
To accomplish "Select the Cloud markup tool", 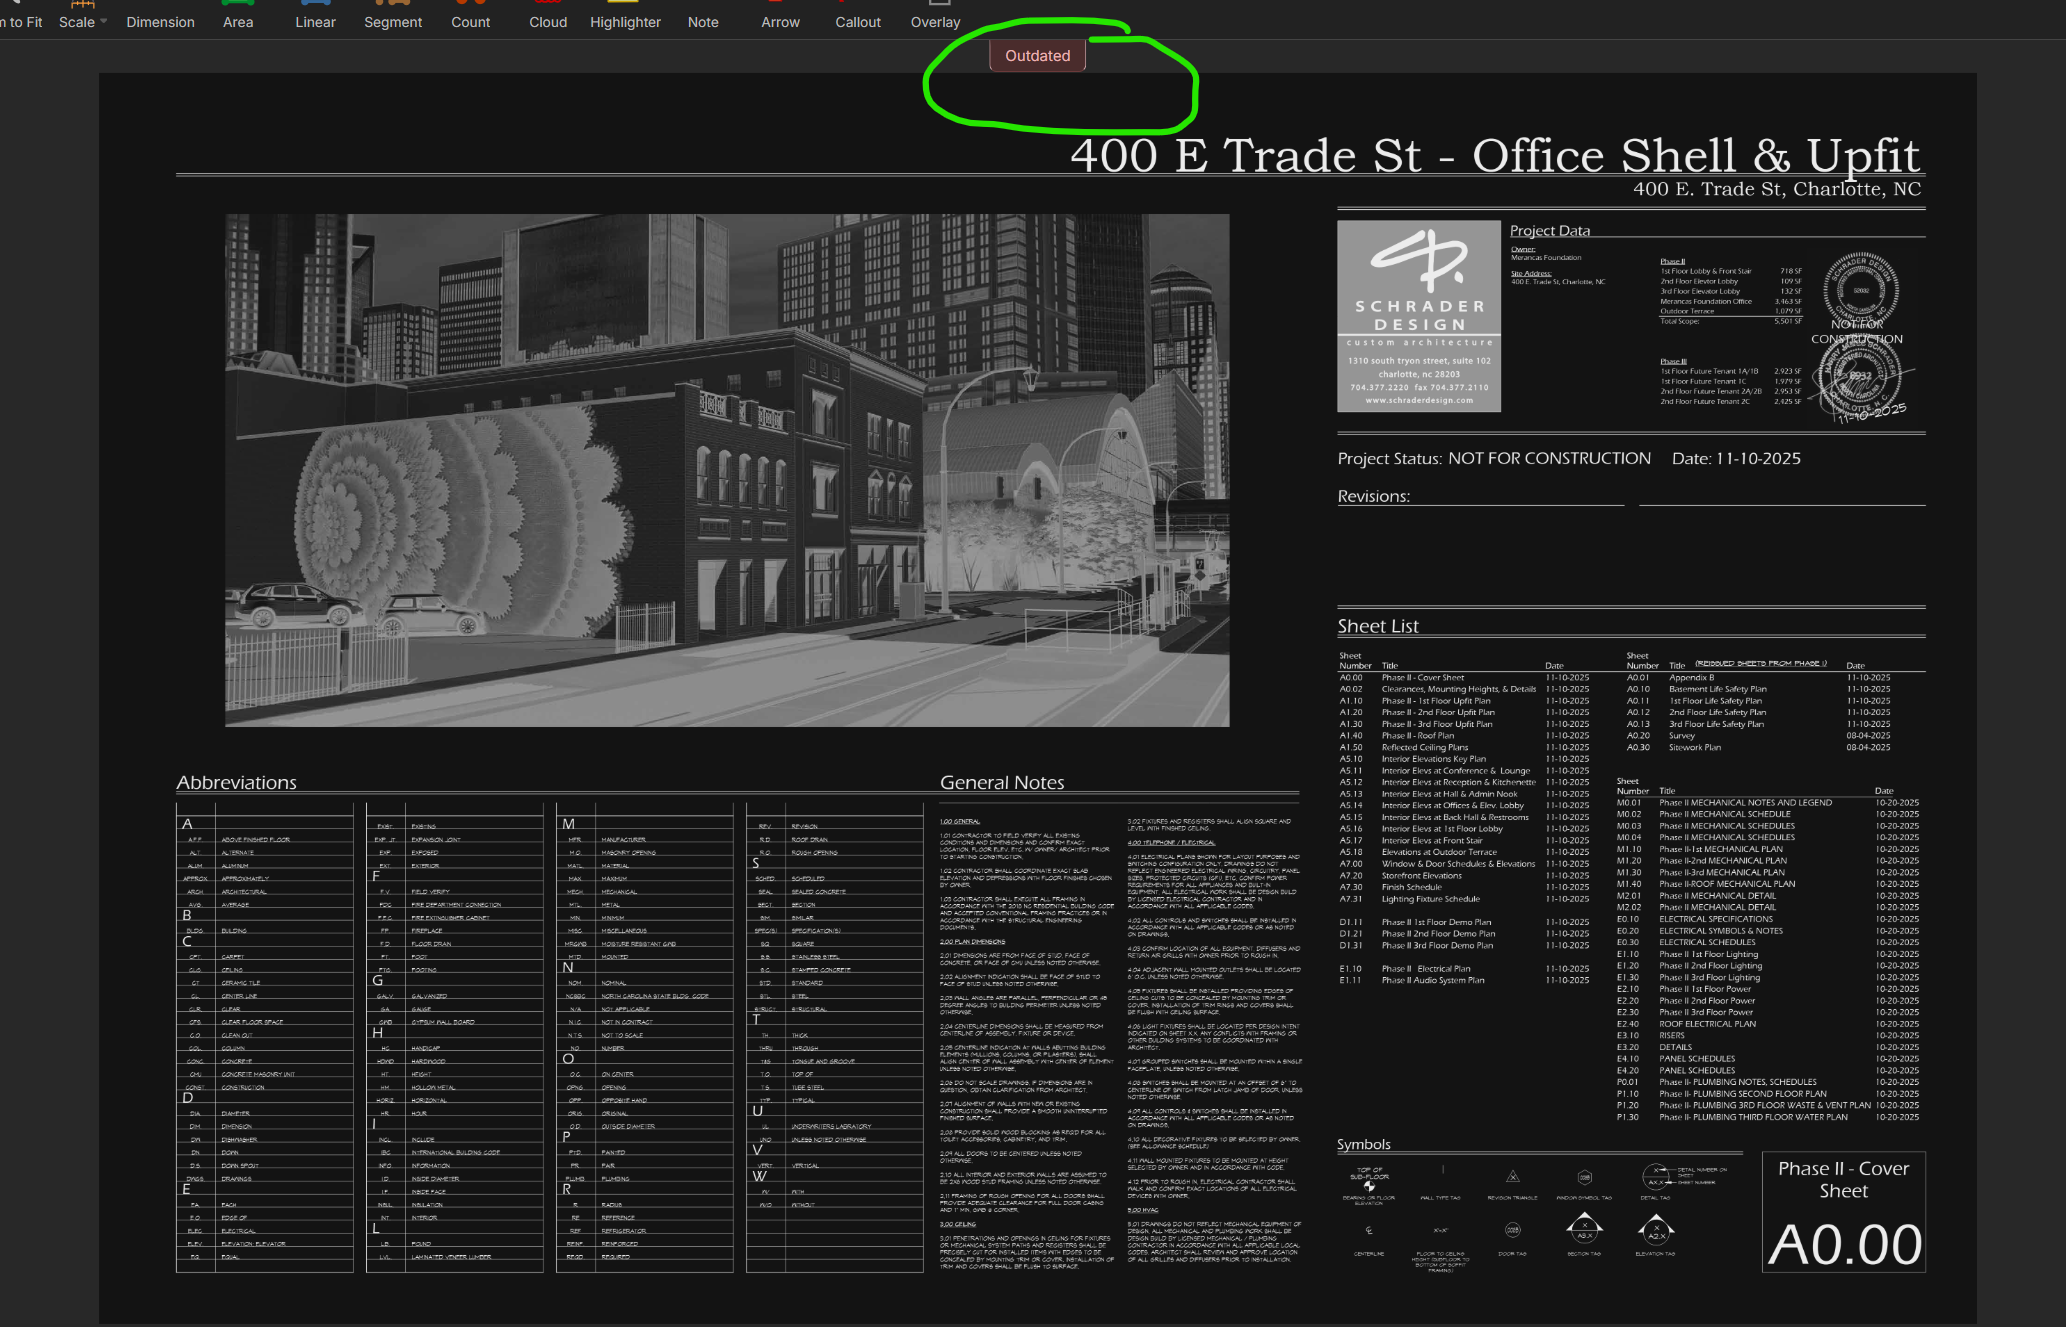I will tap(548, 21).
